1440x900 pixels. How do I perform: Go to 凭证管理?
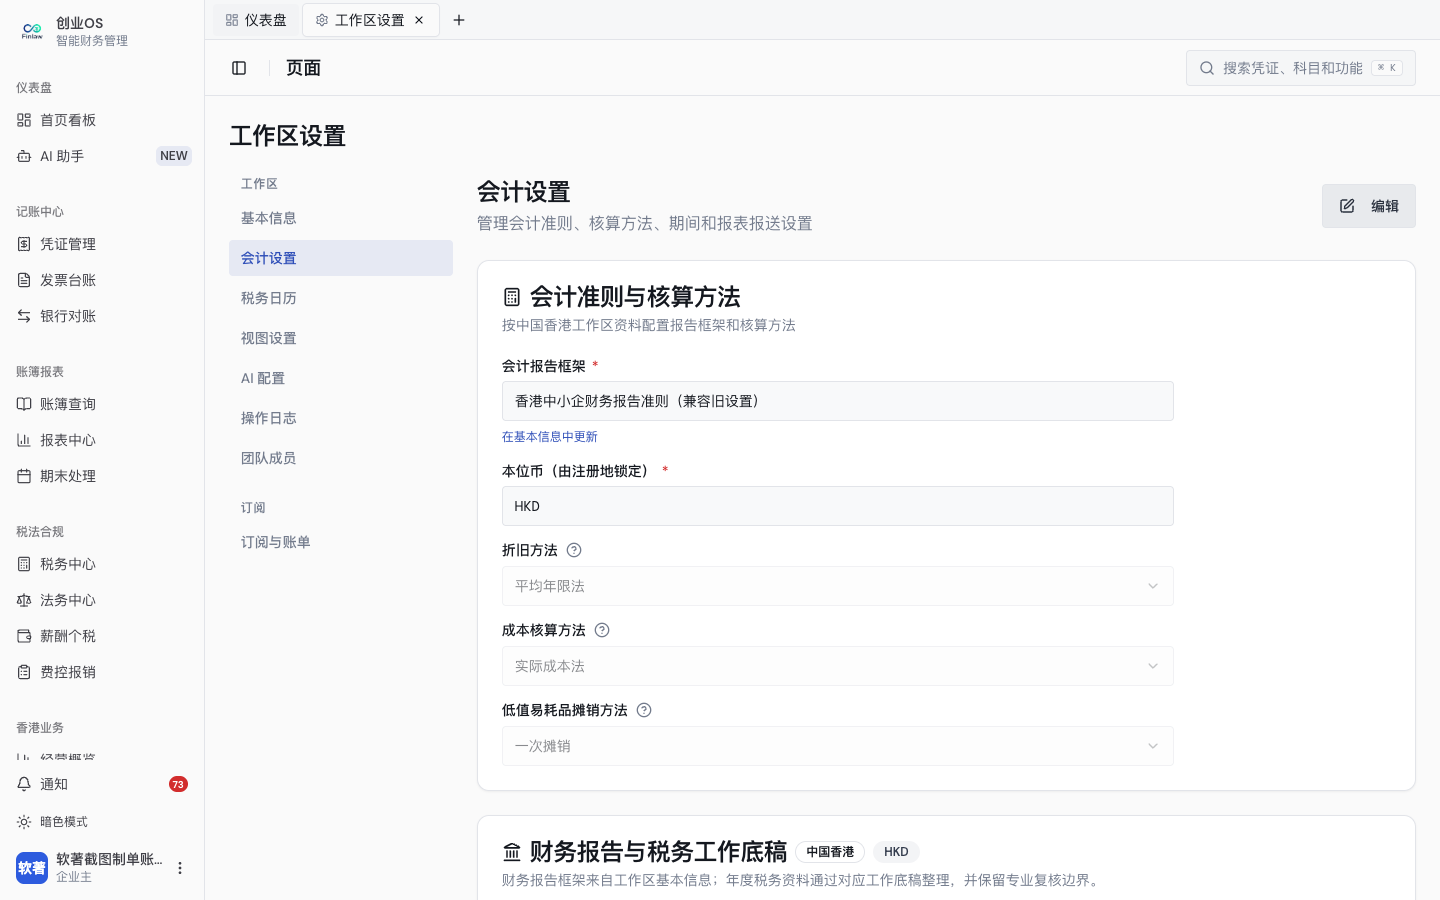click(x=102, y=244)
